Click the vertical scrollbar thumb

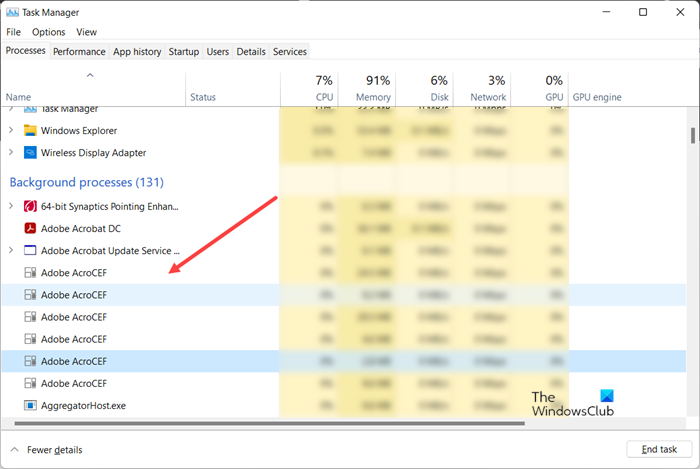coord(692,136)
